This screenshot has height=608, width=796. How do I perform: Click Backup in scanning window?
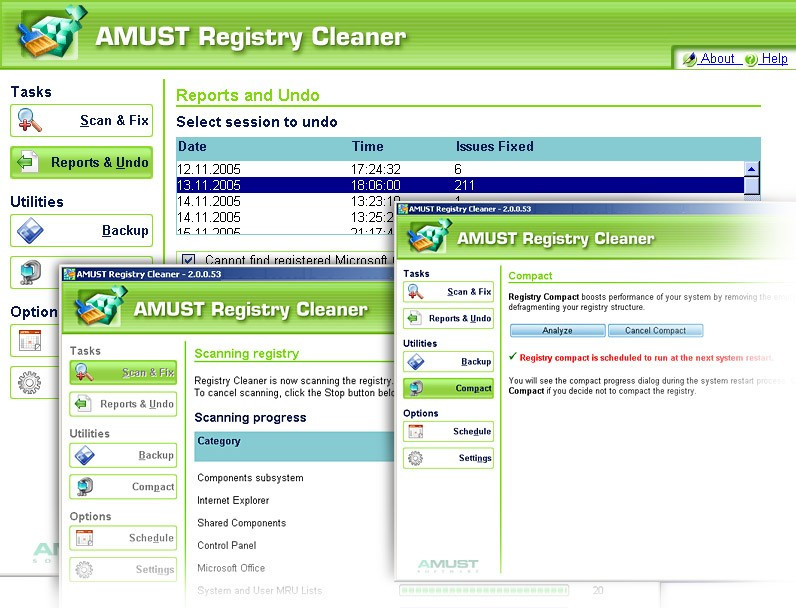pos(123,455)
